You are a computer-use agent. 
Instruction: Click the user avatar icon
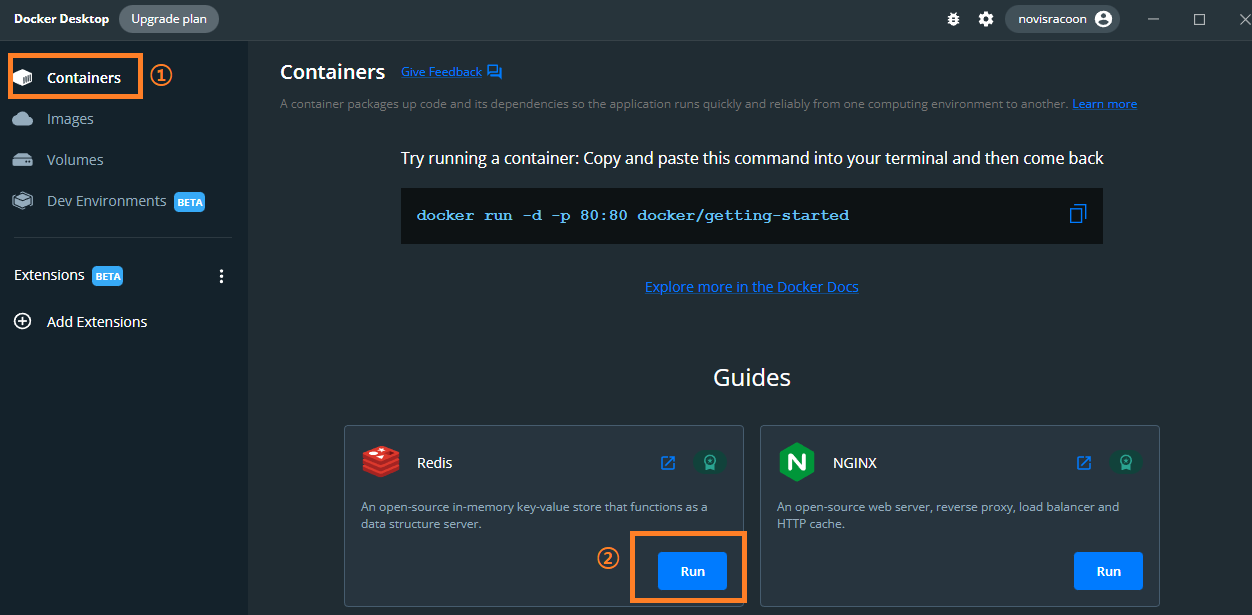(1103, 19)
